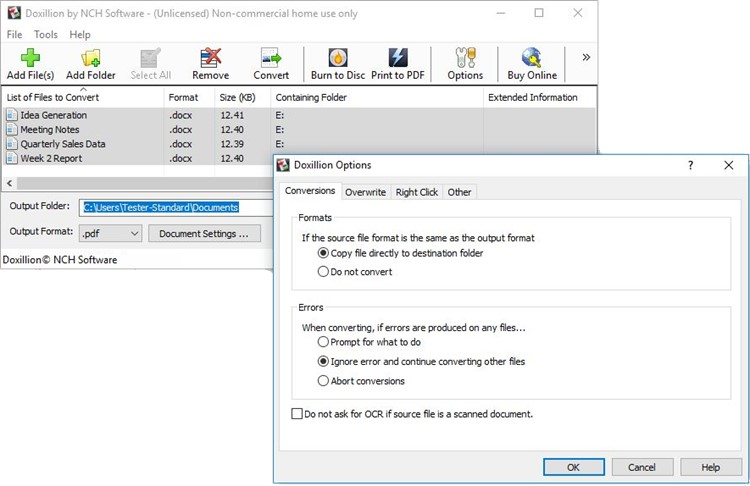Select the Week 2 Report file name
The height and width of the screenshot is (486, 750).
tap(51, 158)
